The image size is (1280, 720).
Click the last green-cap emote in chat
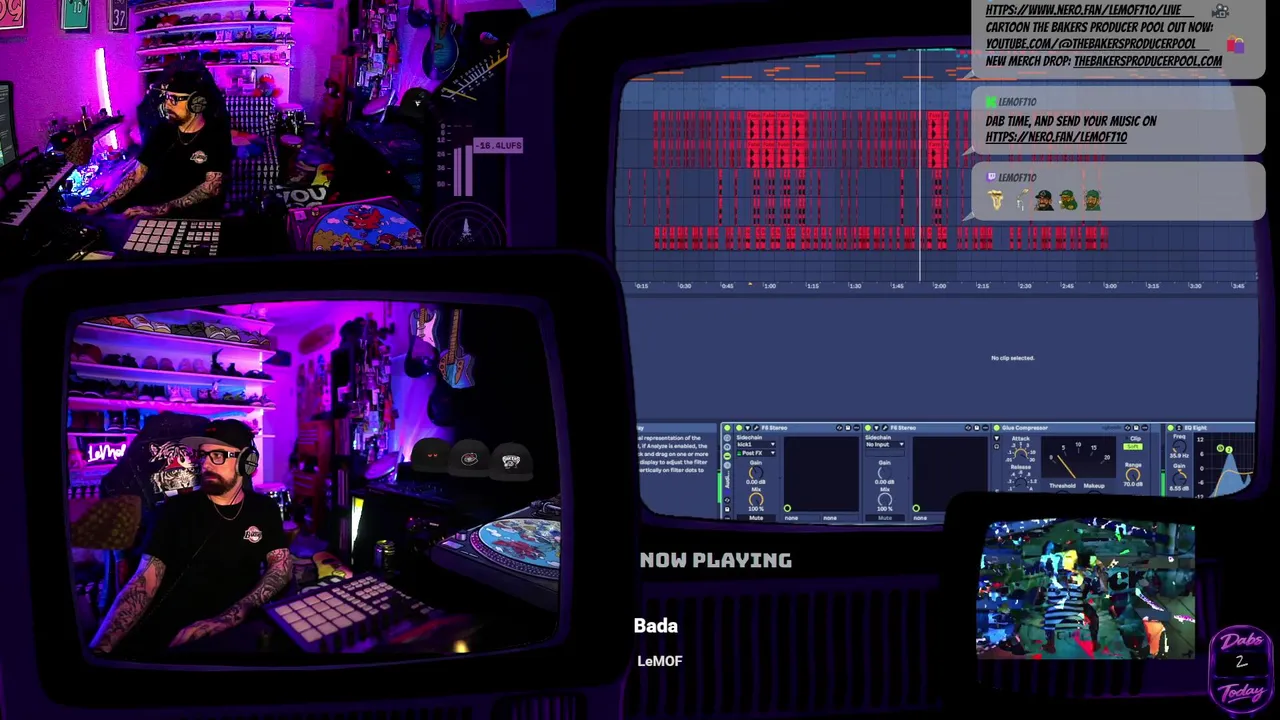tap(1091, 200)
